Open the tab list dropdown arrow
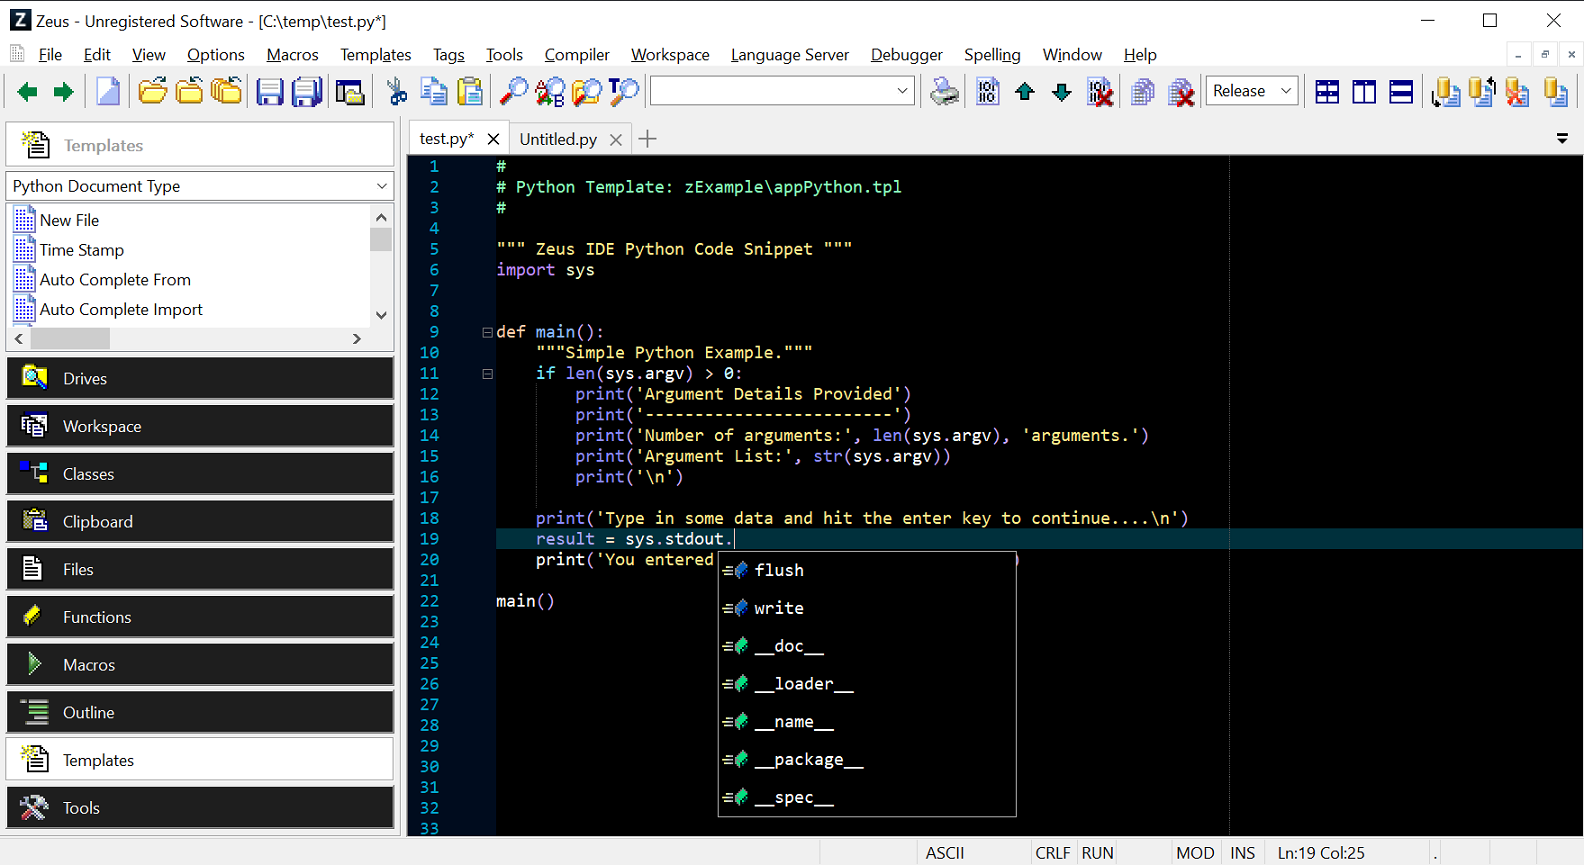Viewport: 1584px width, 865px height. [1562, 139]
